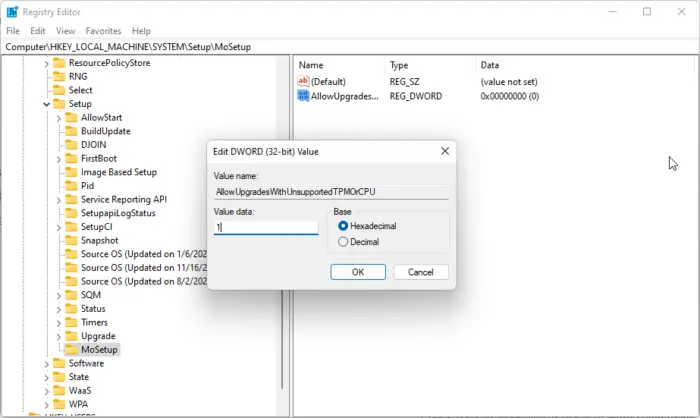Click the Value name field

[x=331, y=192]
